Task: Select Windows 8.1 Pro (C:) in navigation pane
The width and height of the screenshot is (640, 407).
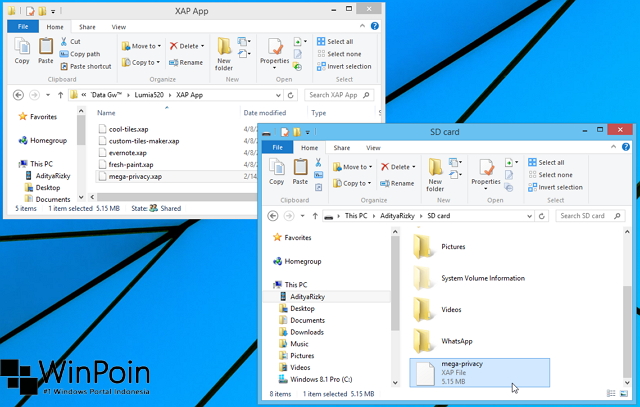Action: tap(321, 380)
